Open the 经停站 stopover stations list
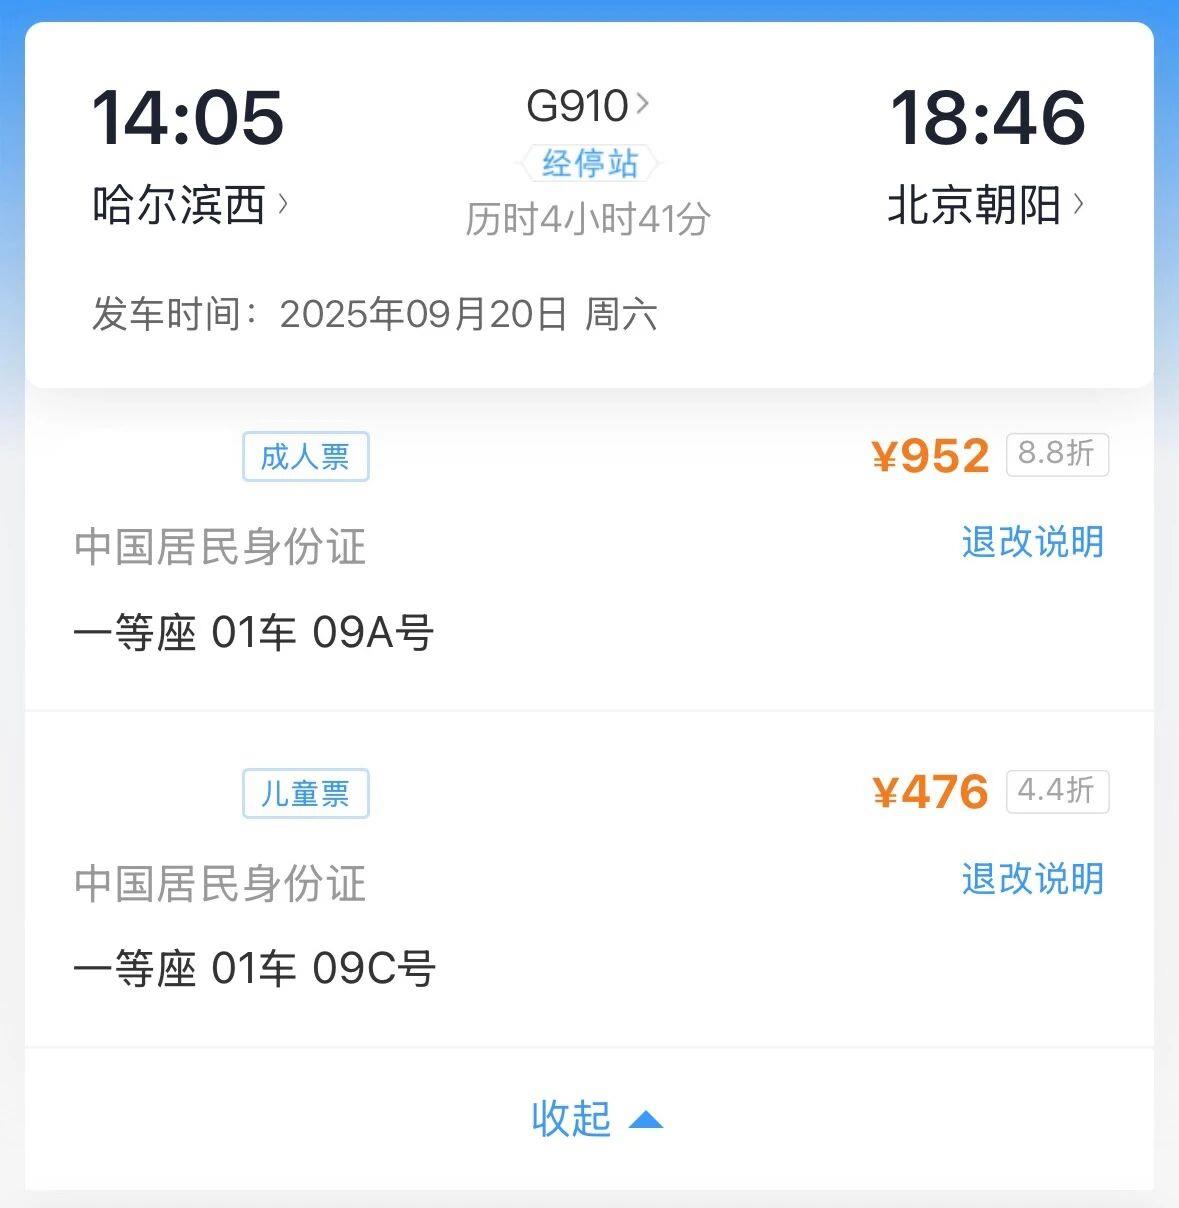Screen dimensions: 1179x1208 [589, 163]
